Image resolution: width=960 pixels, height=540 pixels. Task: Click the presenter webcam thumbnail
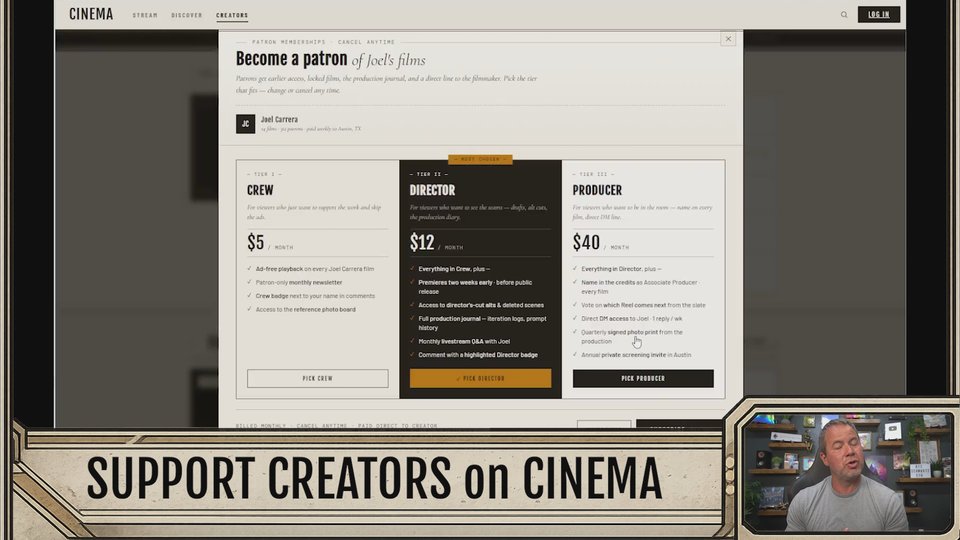pyautogui.click(x=847, y=472)
